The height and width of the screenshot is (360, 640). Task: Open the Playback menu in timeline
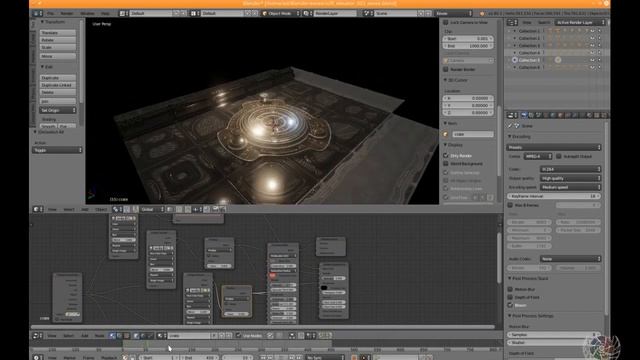109,358
